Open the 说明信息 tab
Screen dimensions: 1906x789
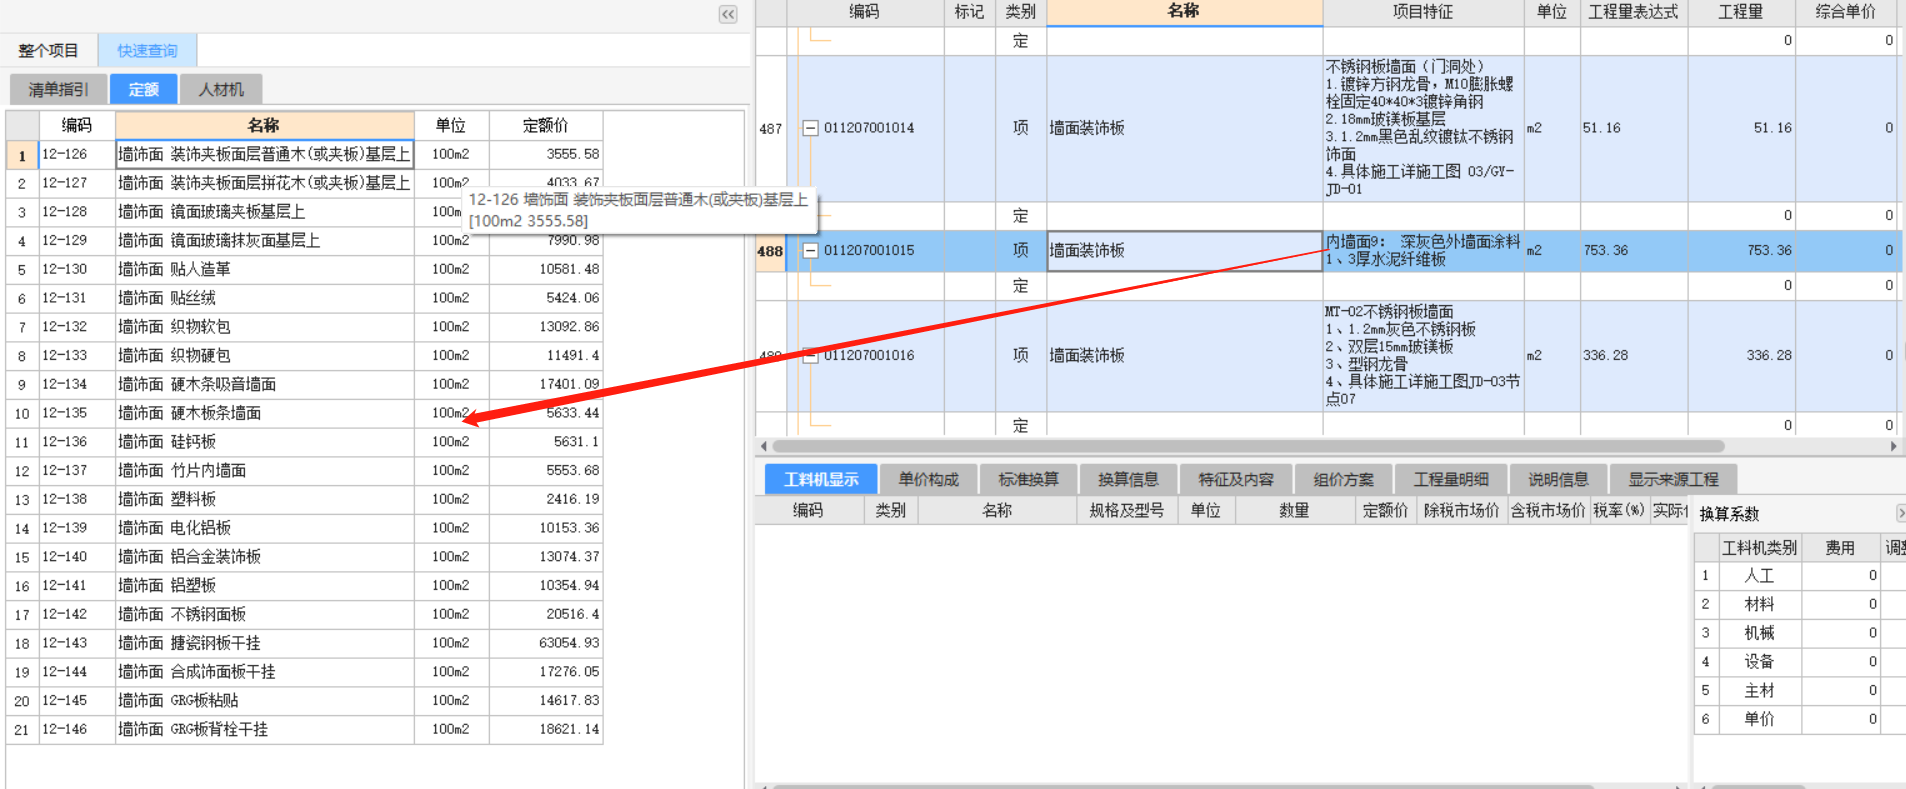(x=1558, y=479)
